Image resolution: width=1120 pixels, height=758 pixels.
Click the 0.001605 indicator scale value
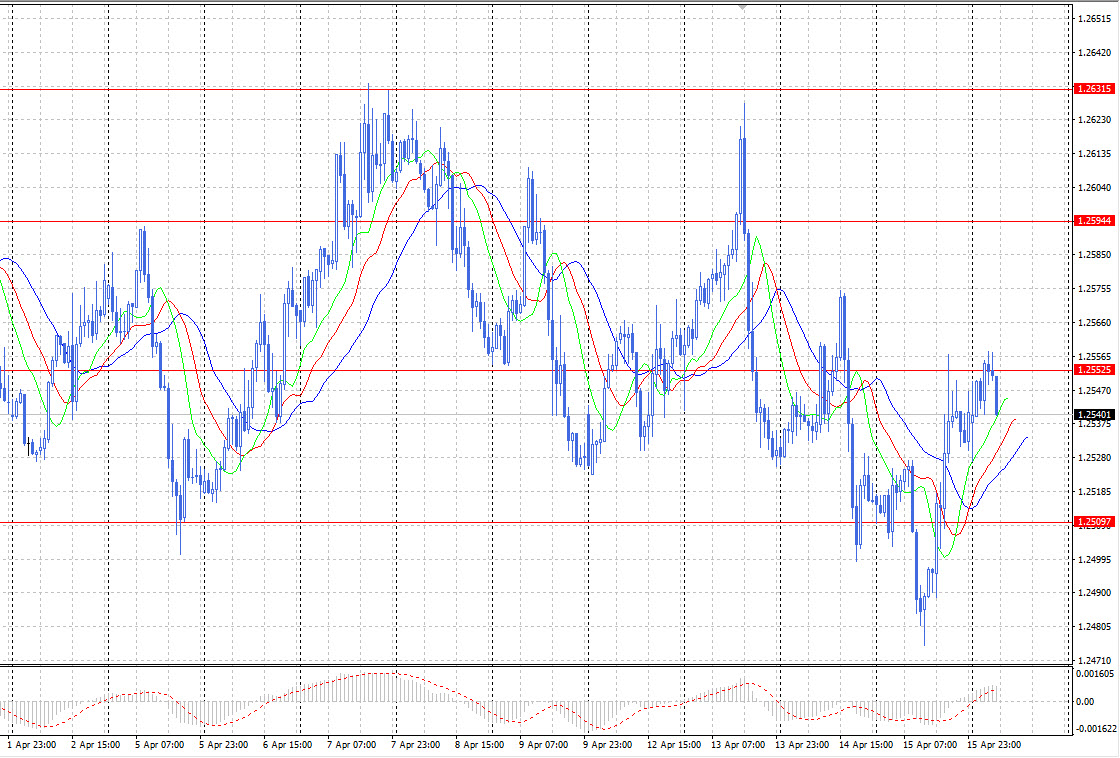pos(1095,674)
